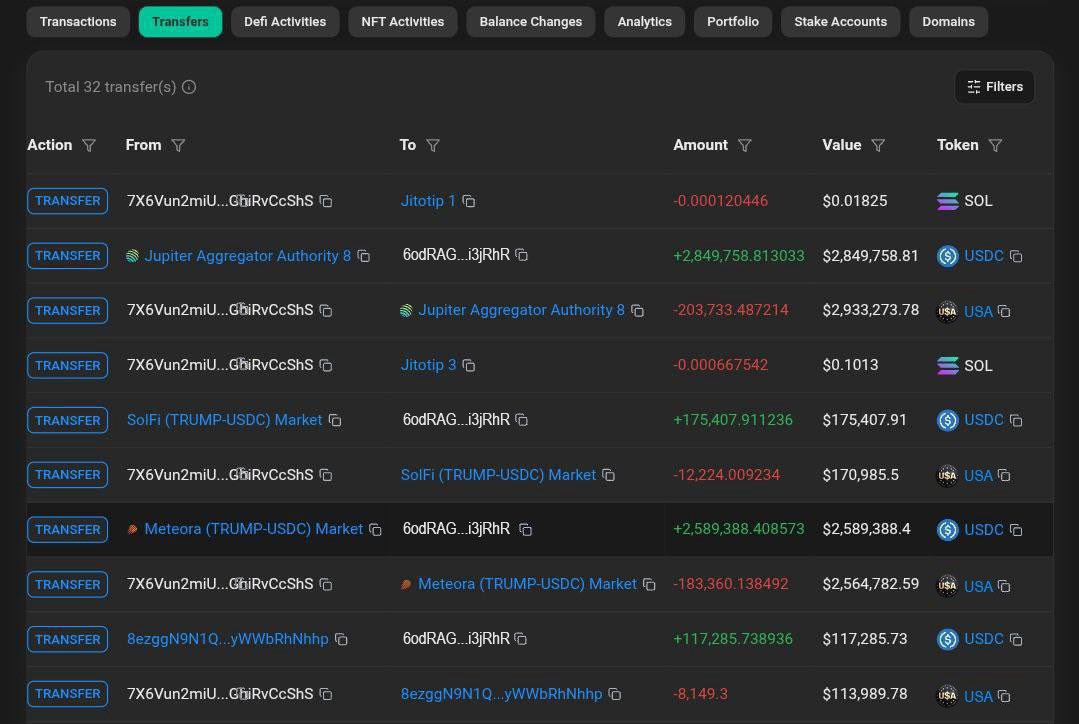Open the Token column filter
This screenshot has width=1079, height=724.
995,145
